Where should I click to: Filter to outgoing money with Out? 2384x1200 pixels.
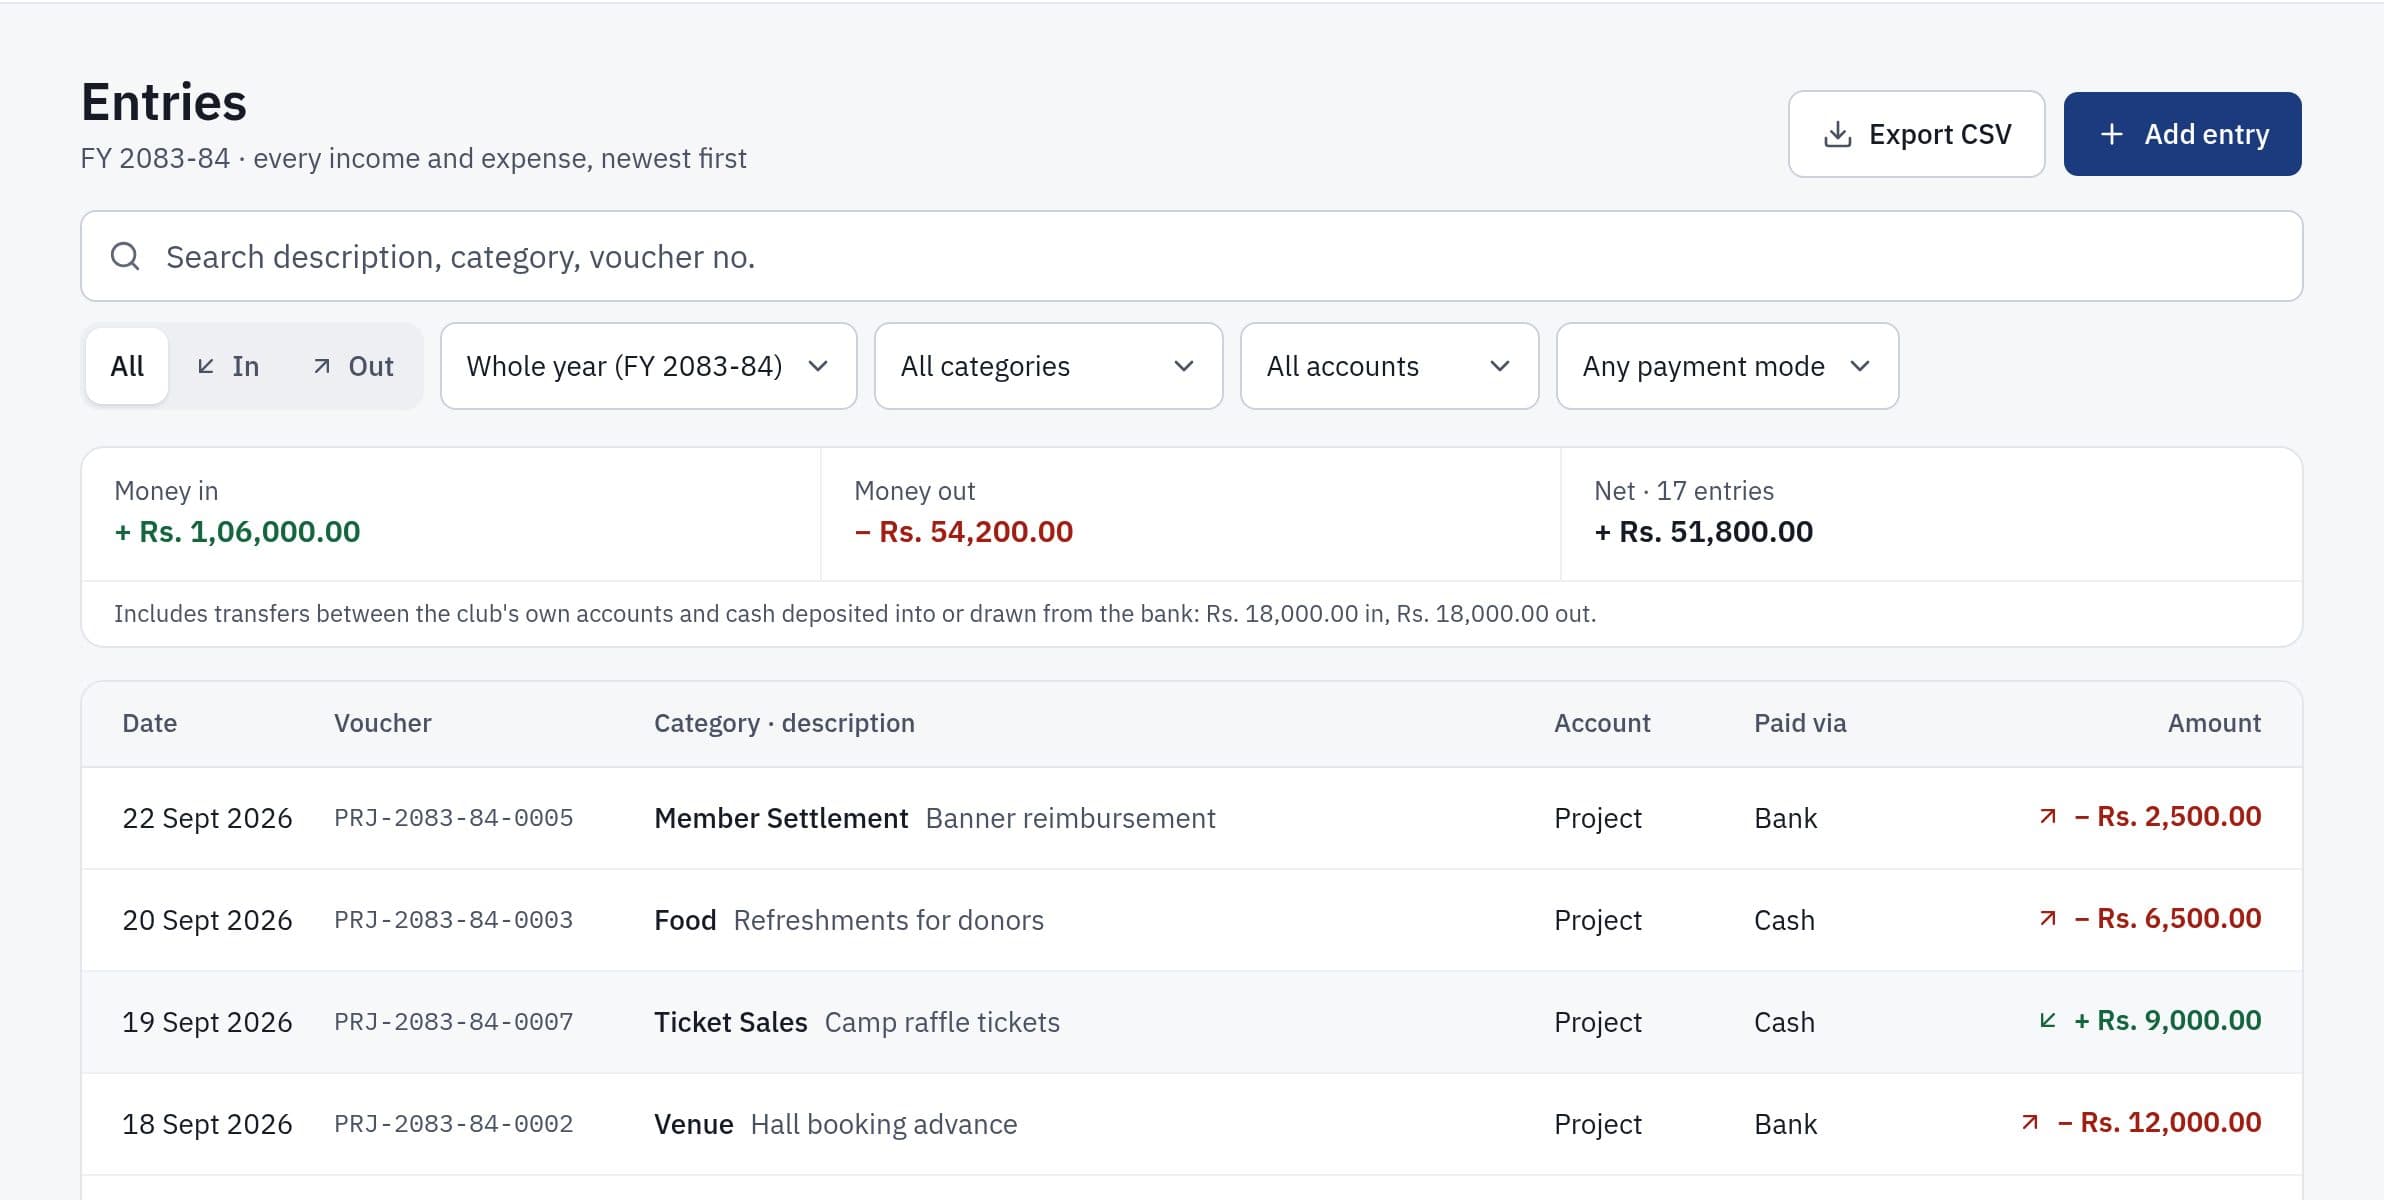tap(353, 366)
